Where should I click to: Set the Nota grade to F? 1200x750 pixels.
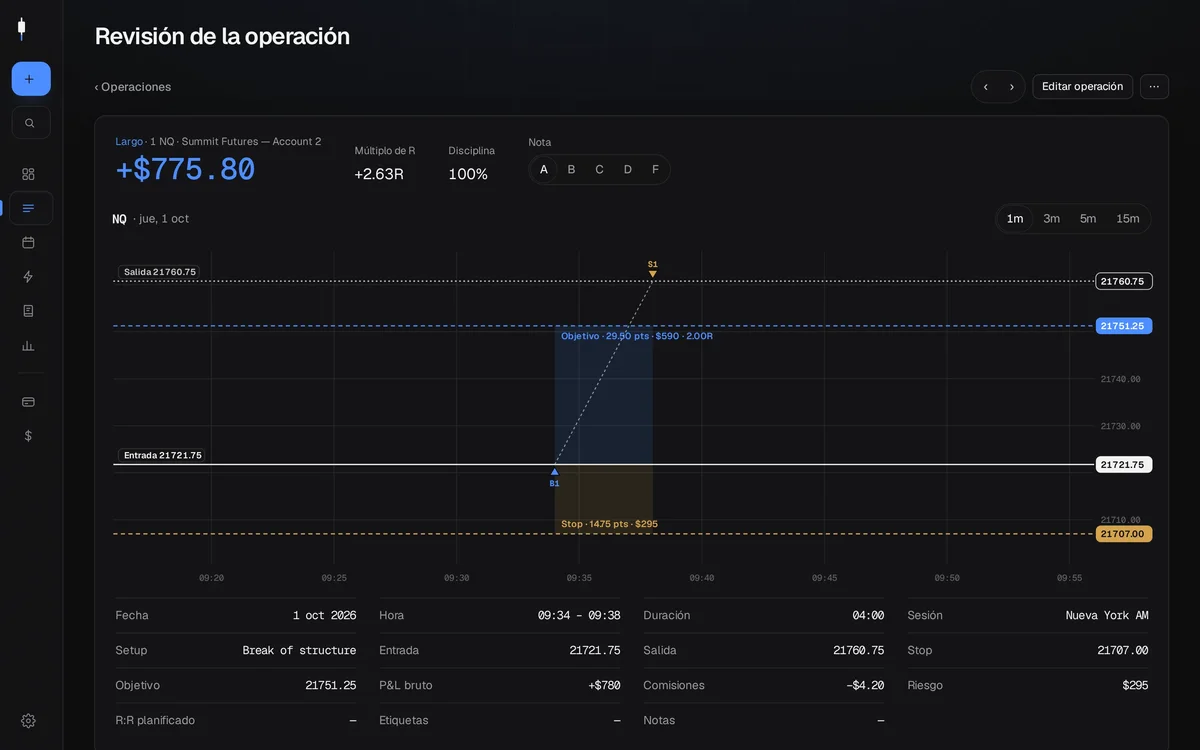[656, 170]
